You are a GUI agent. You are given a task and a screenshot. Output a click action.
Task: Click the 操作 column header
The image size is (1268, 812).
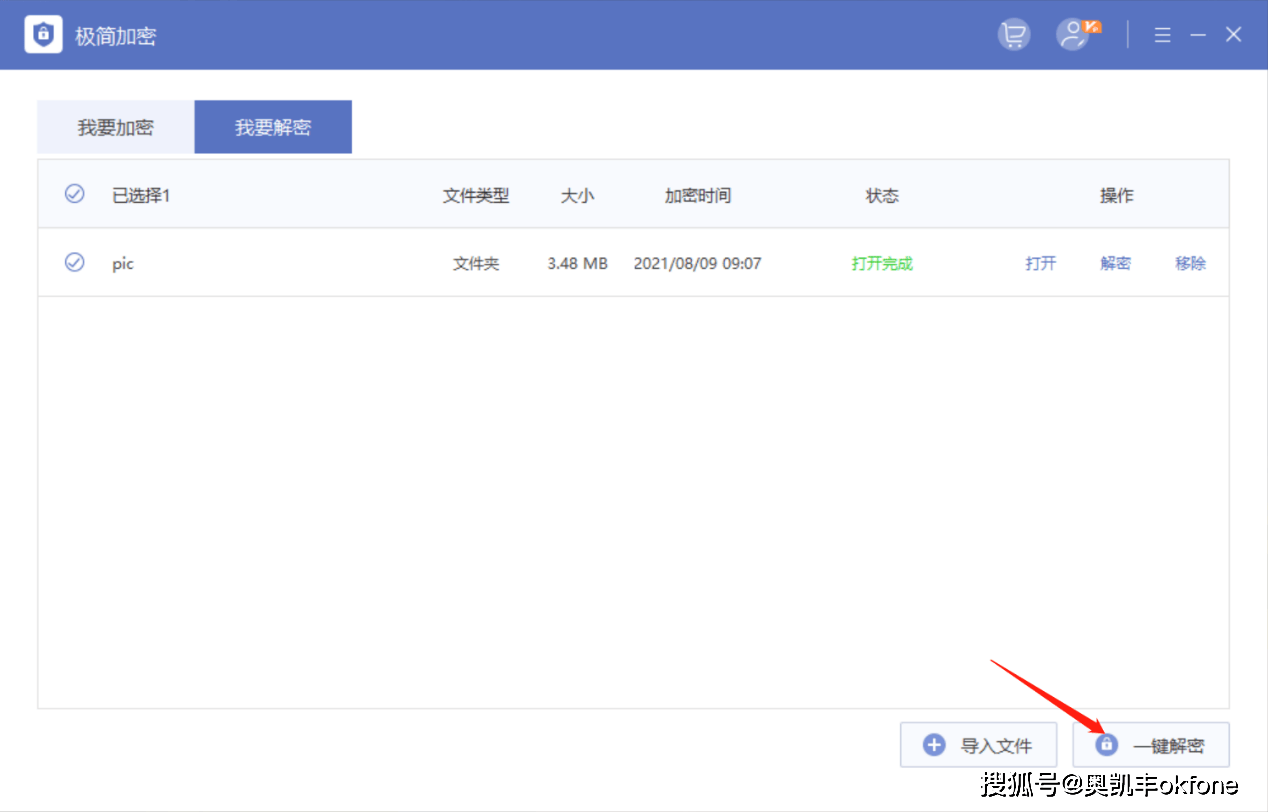pos(1117,195)
